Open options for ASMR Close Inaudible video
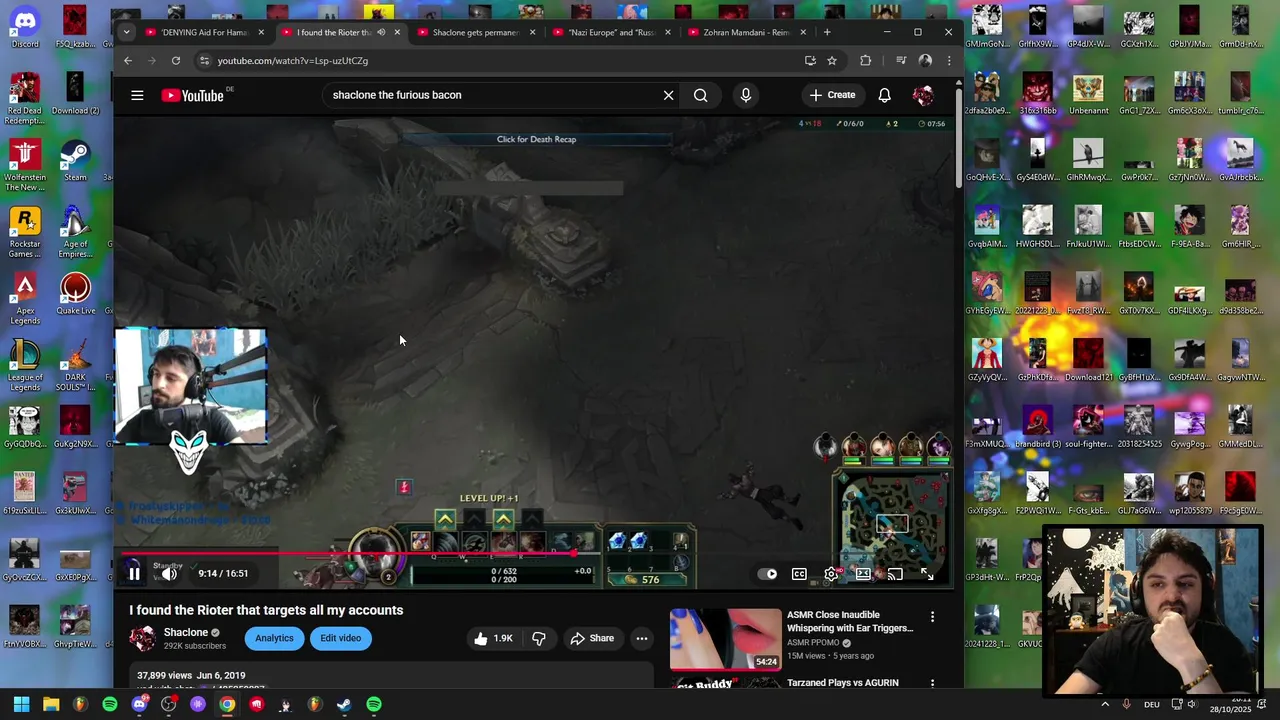 (932, 617)
